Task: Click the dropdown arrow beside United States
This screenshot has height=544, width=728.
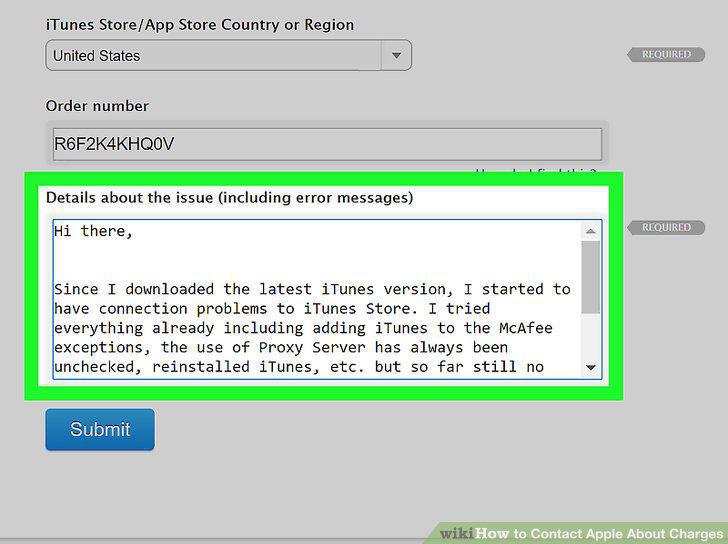Action: click(x=396, y=55)
